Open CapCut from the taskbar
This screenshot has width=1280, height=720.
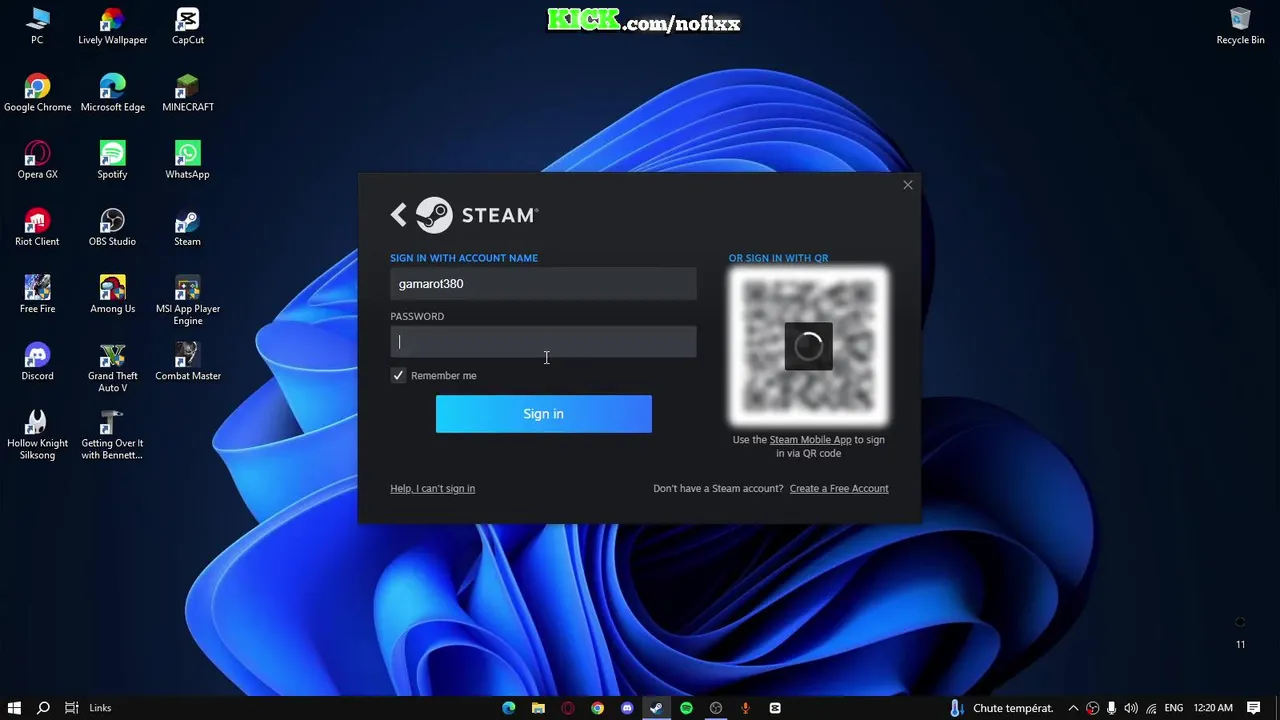(775, 708)
